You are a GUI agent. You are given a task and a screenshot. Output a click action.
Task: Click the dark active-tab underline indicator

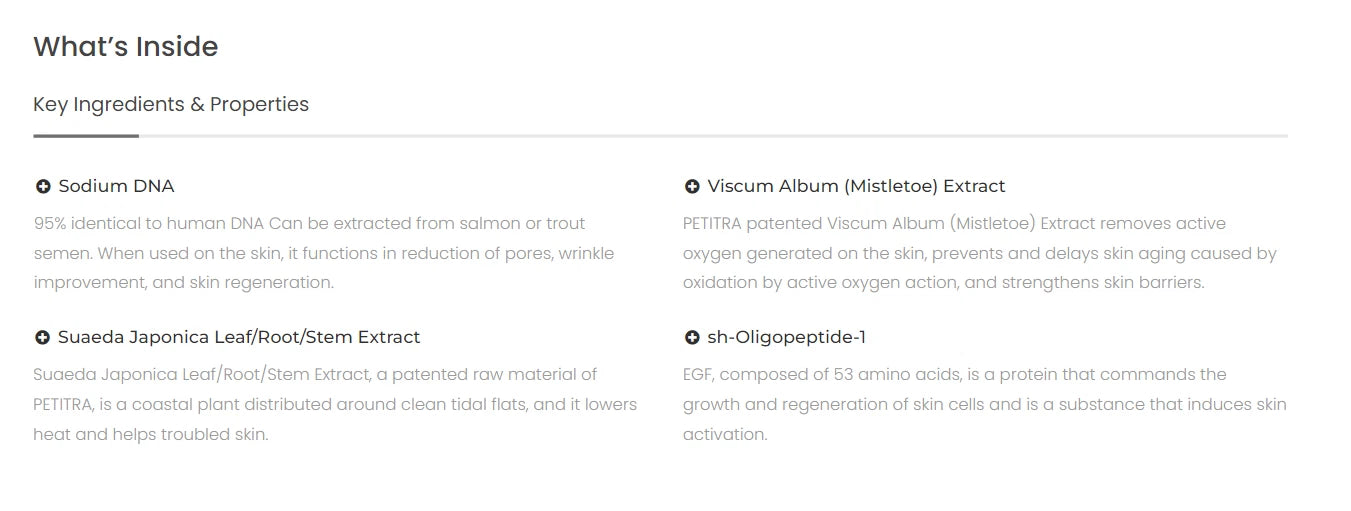tap(86, 135)
